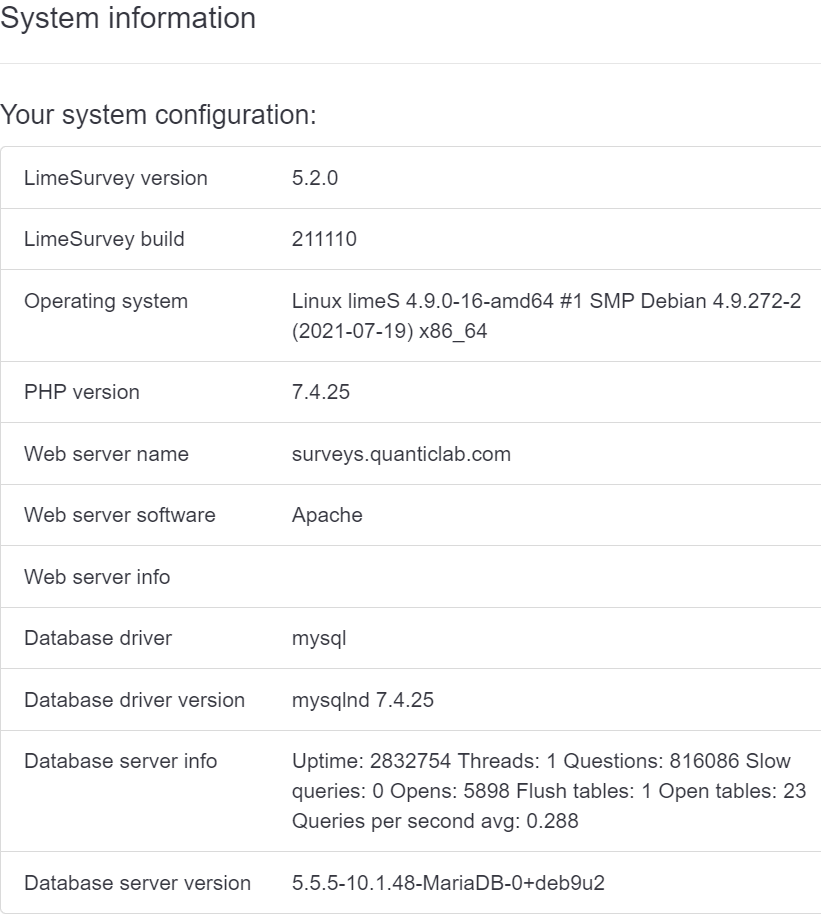Click the LimeSurvey version label

pyautogui.click(x=116, y=178)
